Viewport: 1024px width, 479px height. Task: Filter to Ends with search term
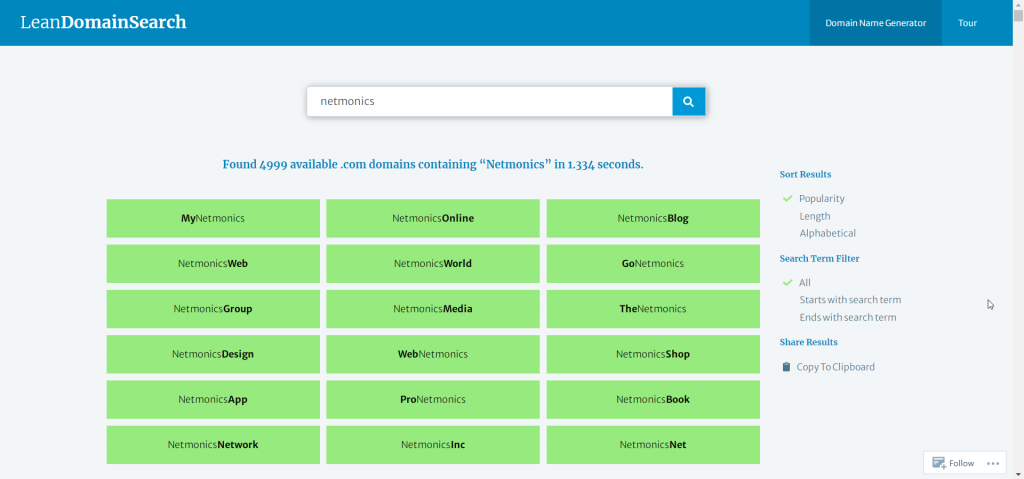coord(848,318)
